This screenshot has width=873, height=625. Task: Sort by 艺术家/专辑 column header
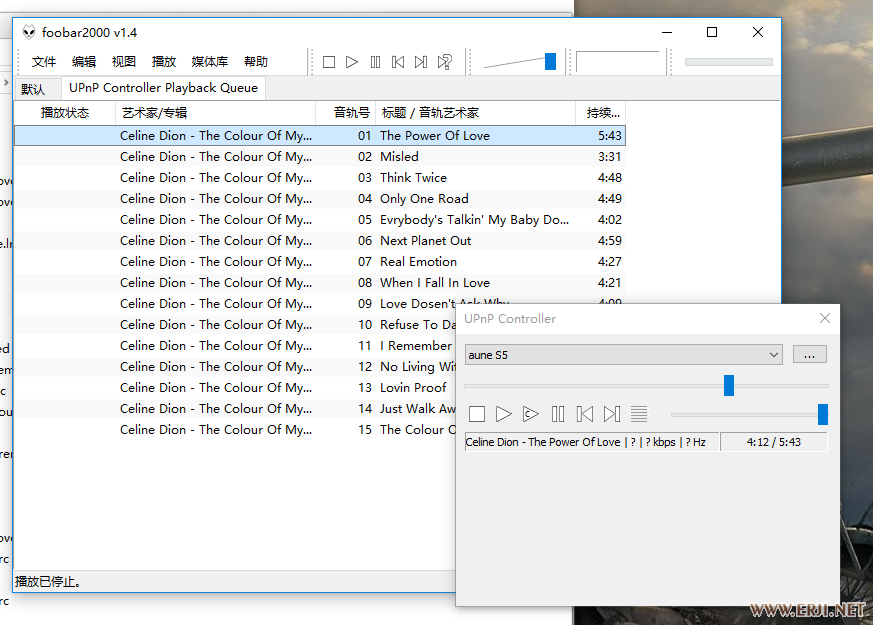click(215, 113)
